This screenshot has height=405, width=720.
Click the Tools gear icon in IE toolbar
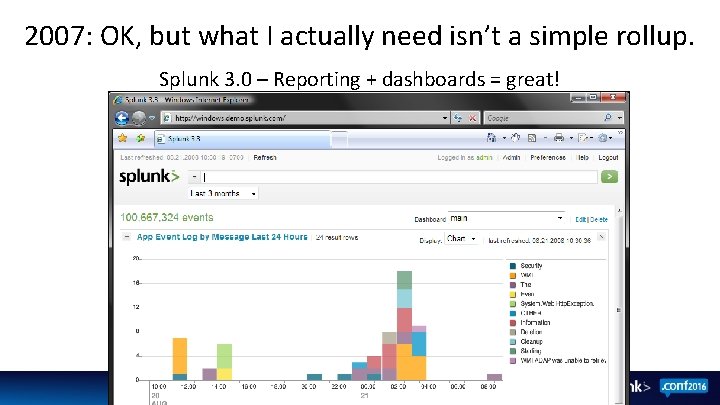[x=603, y=138]
